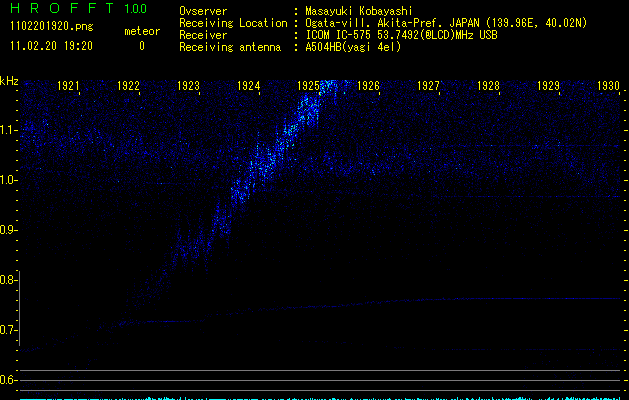Click the 1922 time axis marker
Image resolution: width=629 pixels, height=400 pixels.
(x=128, y=86)
